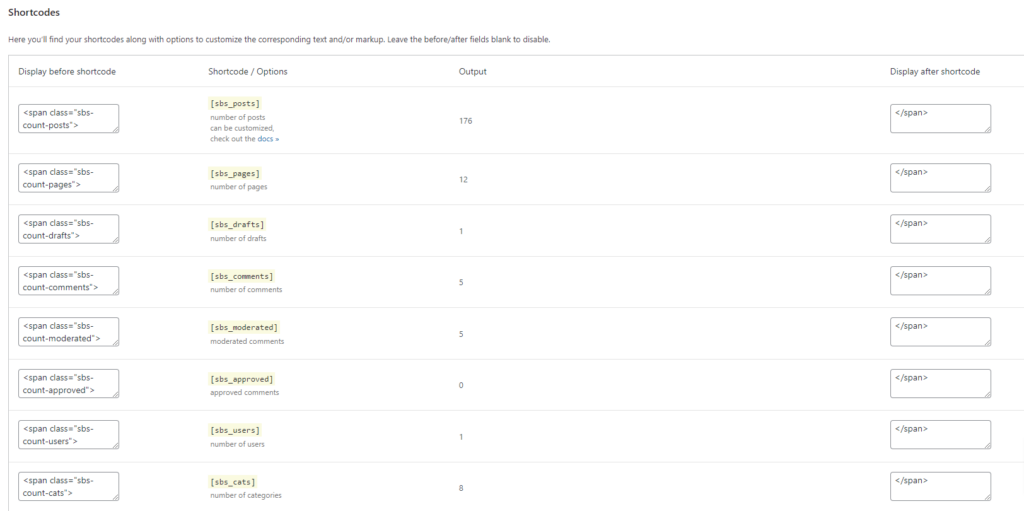Image resolution: width=1024 pixels, height=511 pixels.
Task: Click the 176 posts output value
Action: [x=465, y=121]
